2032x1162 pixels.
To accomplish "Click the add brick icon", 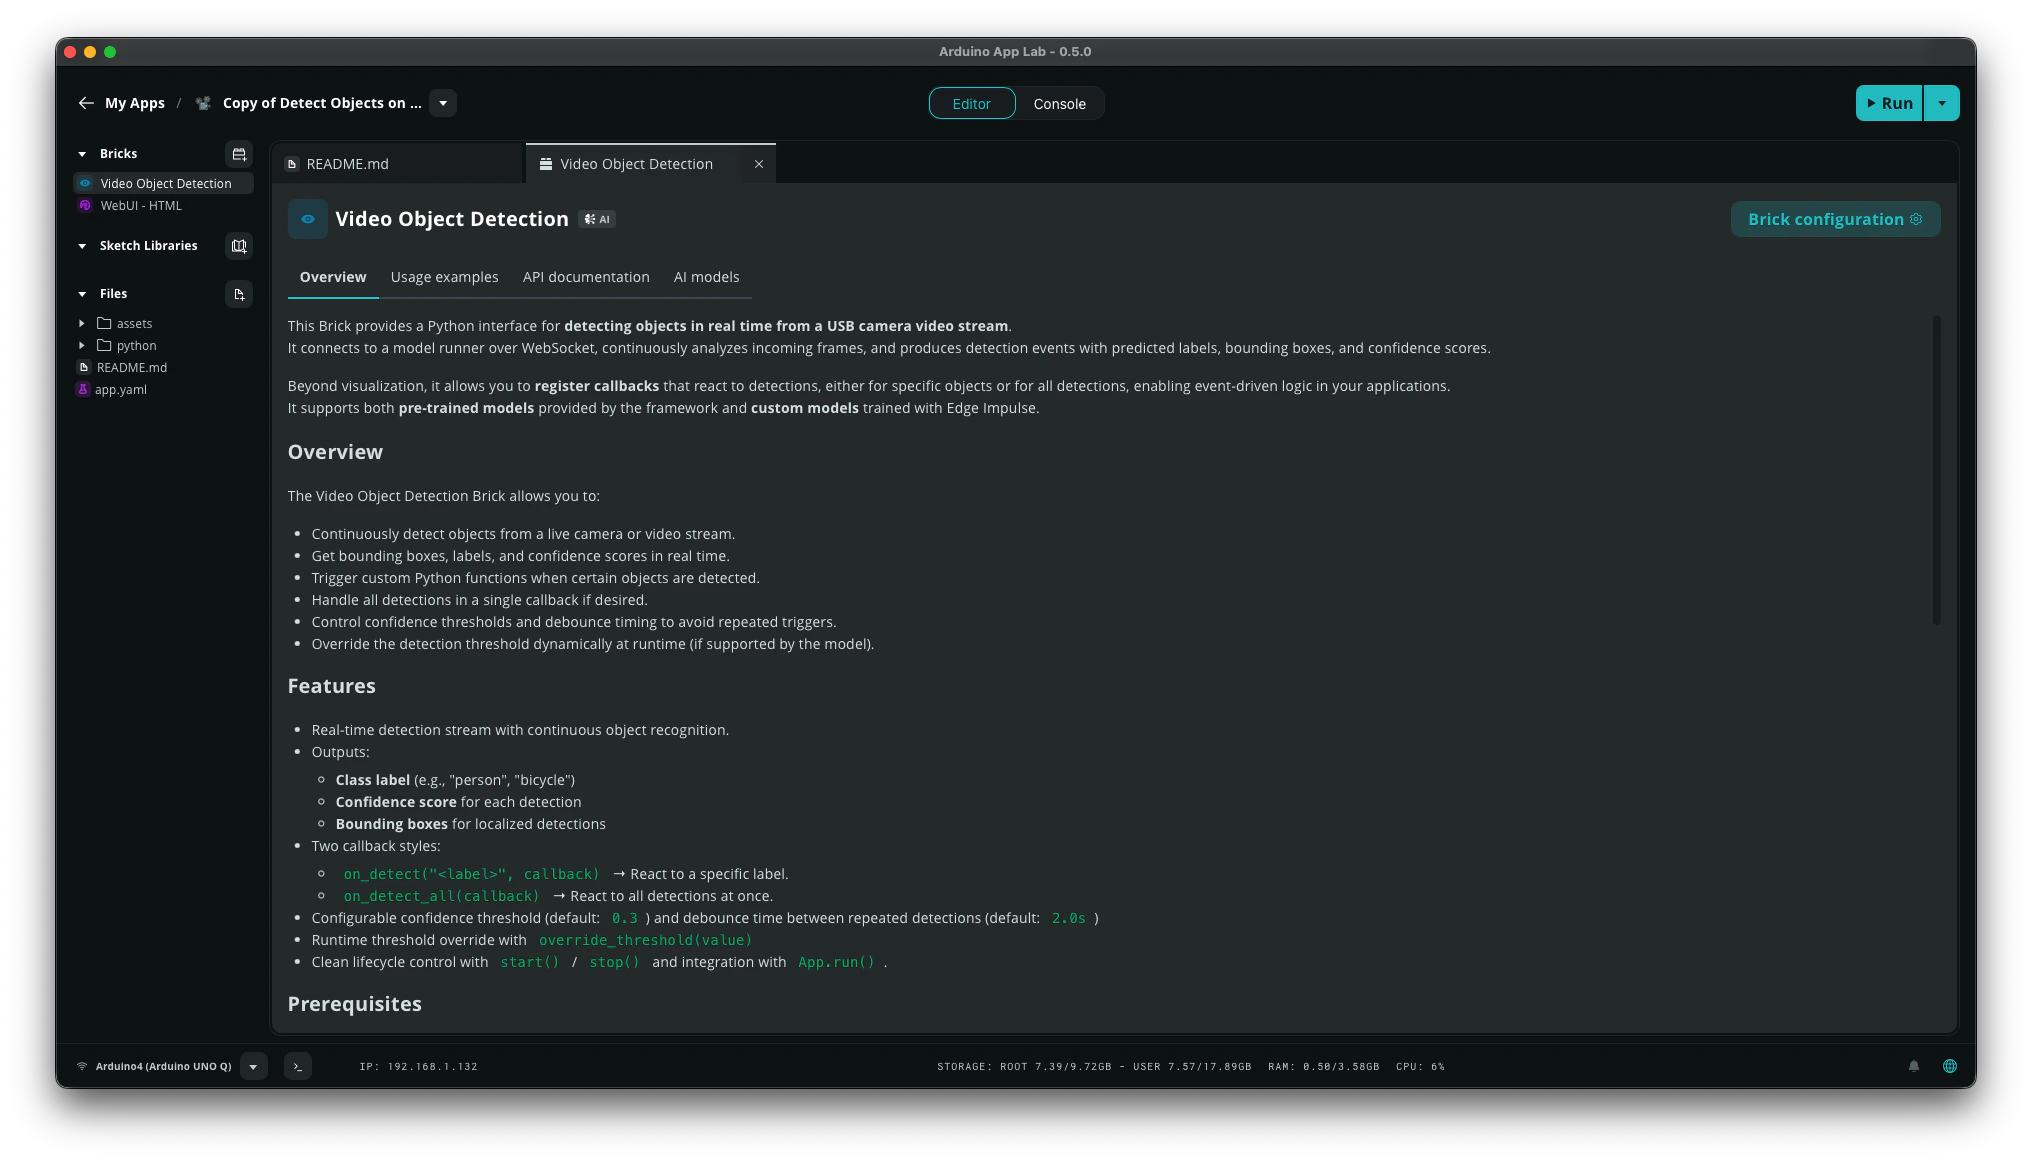I will click(x=239, y=154).
